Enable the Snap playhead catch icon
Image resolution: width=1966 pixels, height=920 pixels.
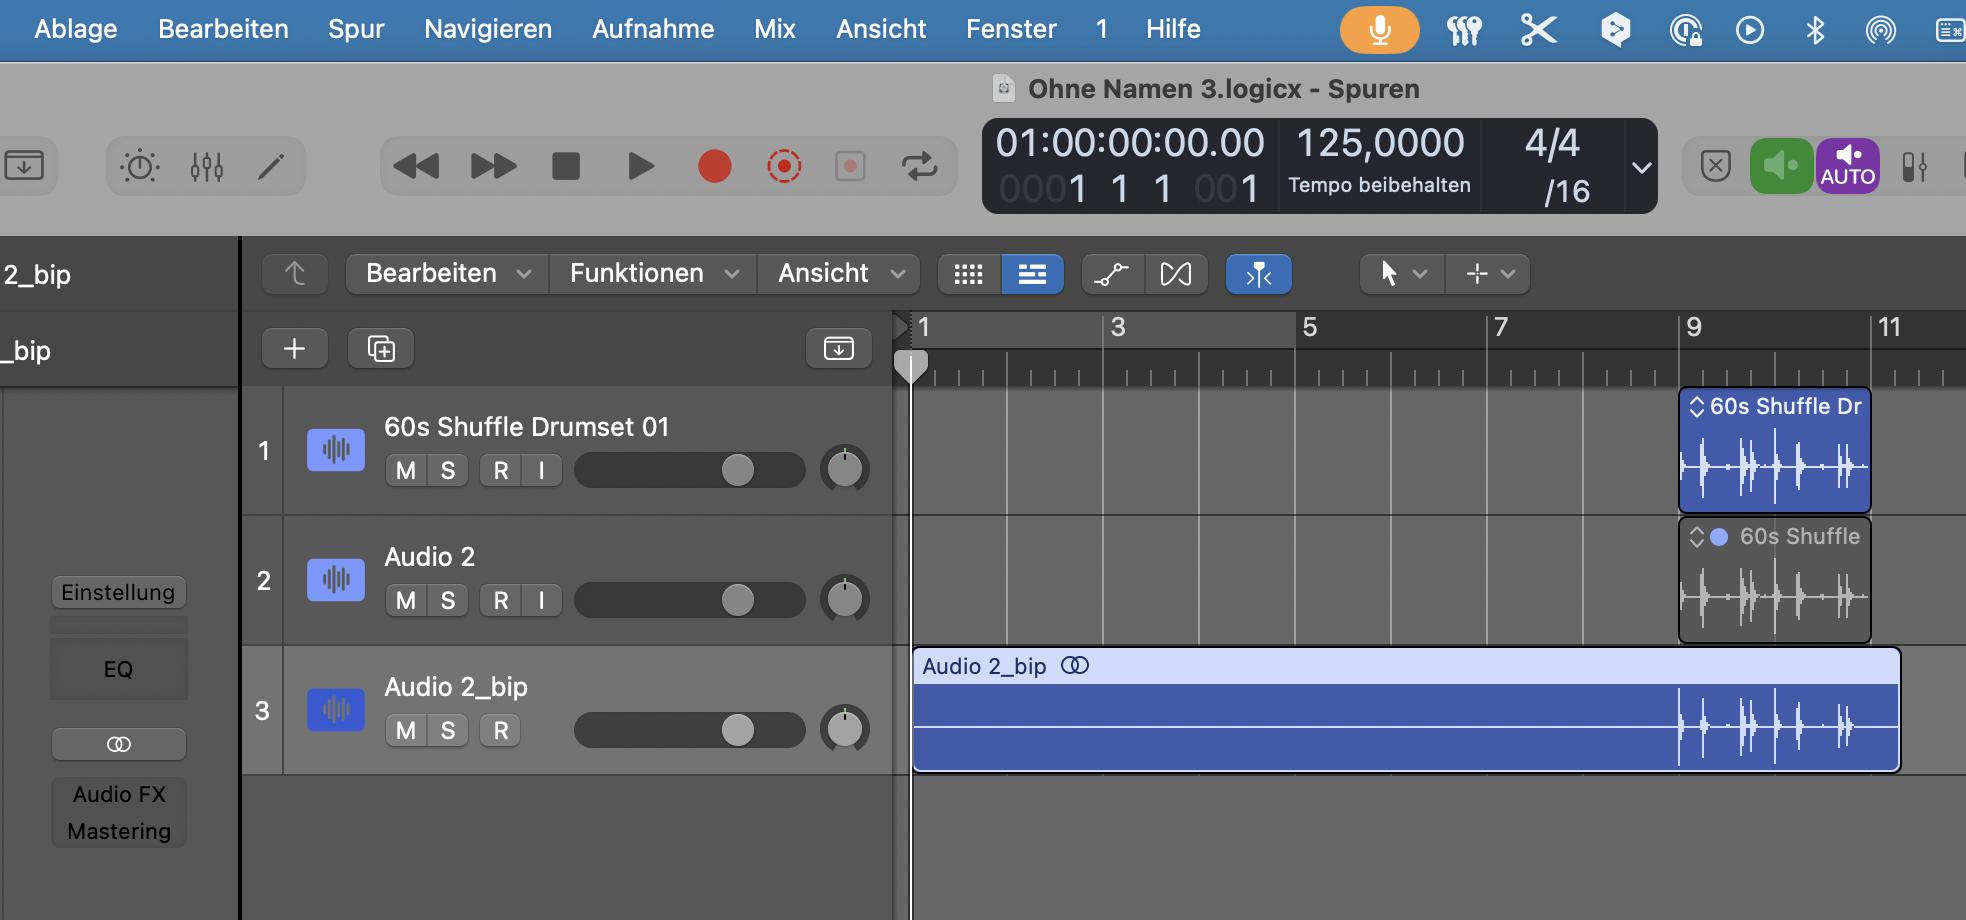(x=1258, y=274)
